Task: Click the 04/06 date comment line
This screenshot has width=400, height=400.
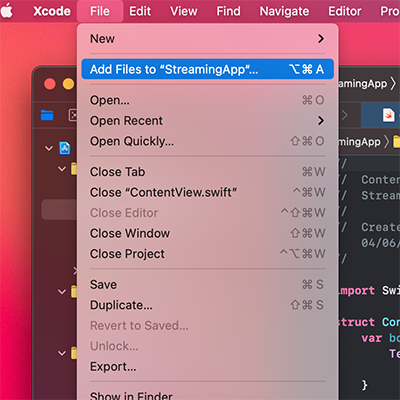Action: [x=380, y=243]
